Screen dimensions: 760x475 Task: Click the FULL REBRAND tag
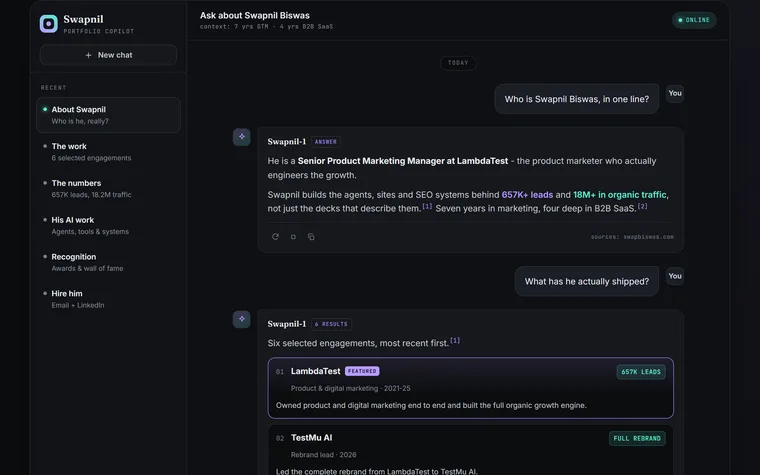637,438
